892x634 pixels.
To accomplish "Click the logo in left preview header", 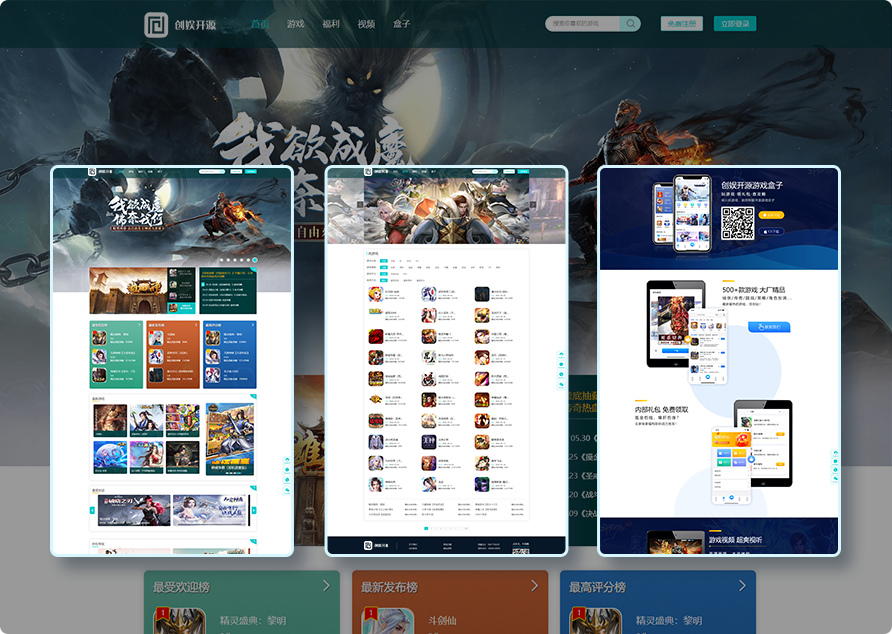I will [92, 171].
